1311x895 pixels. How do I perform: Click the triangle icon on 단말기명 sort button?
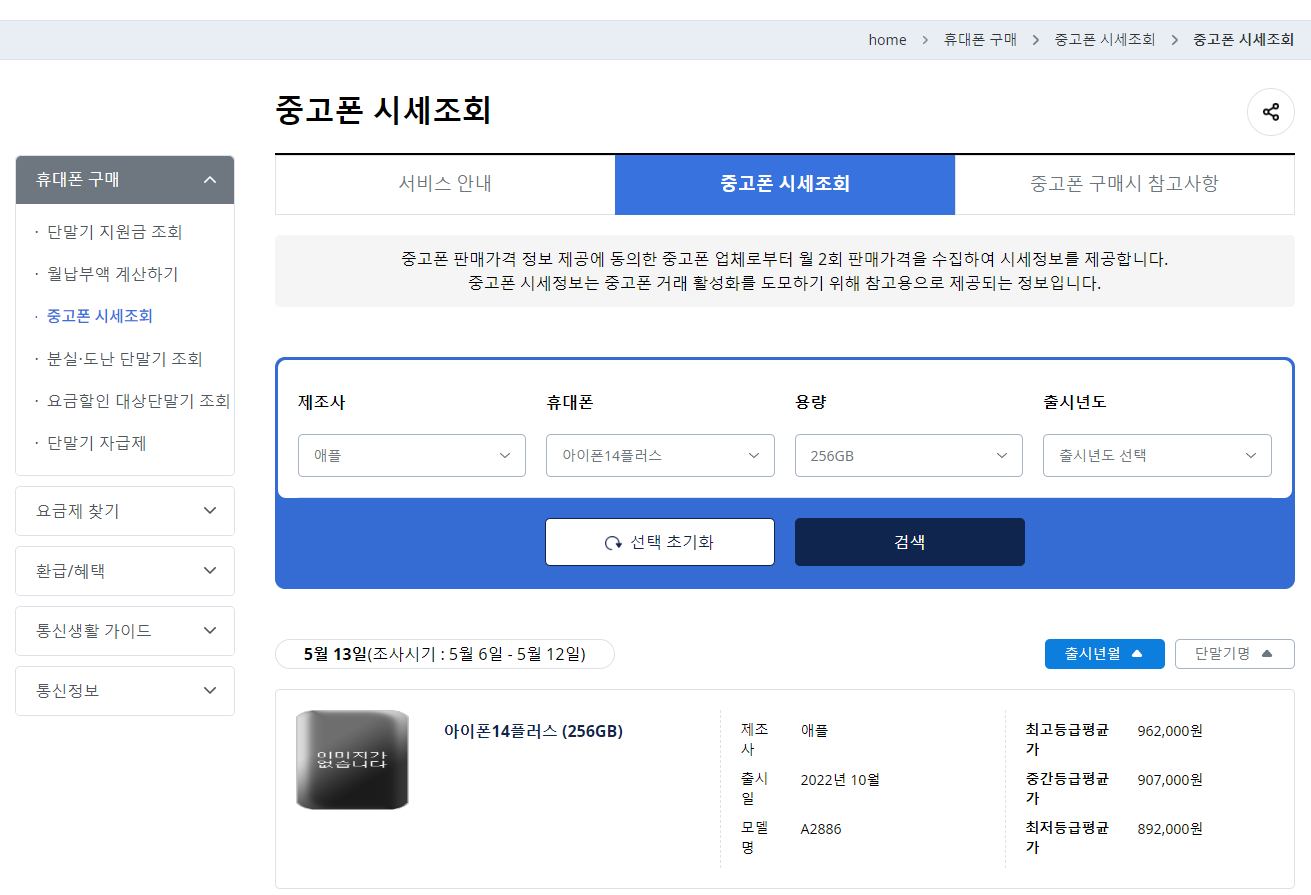(1267, 654)
